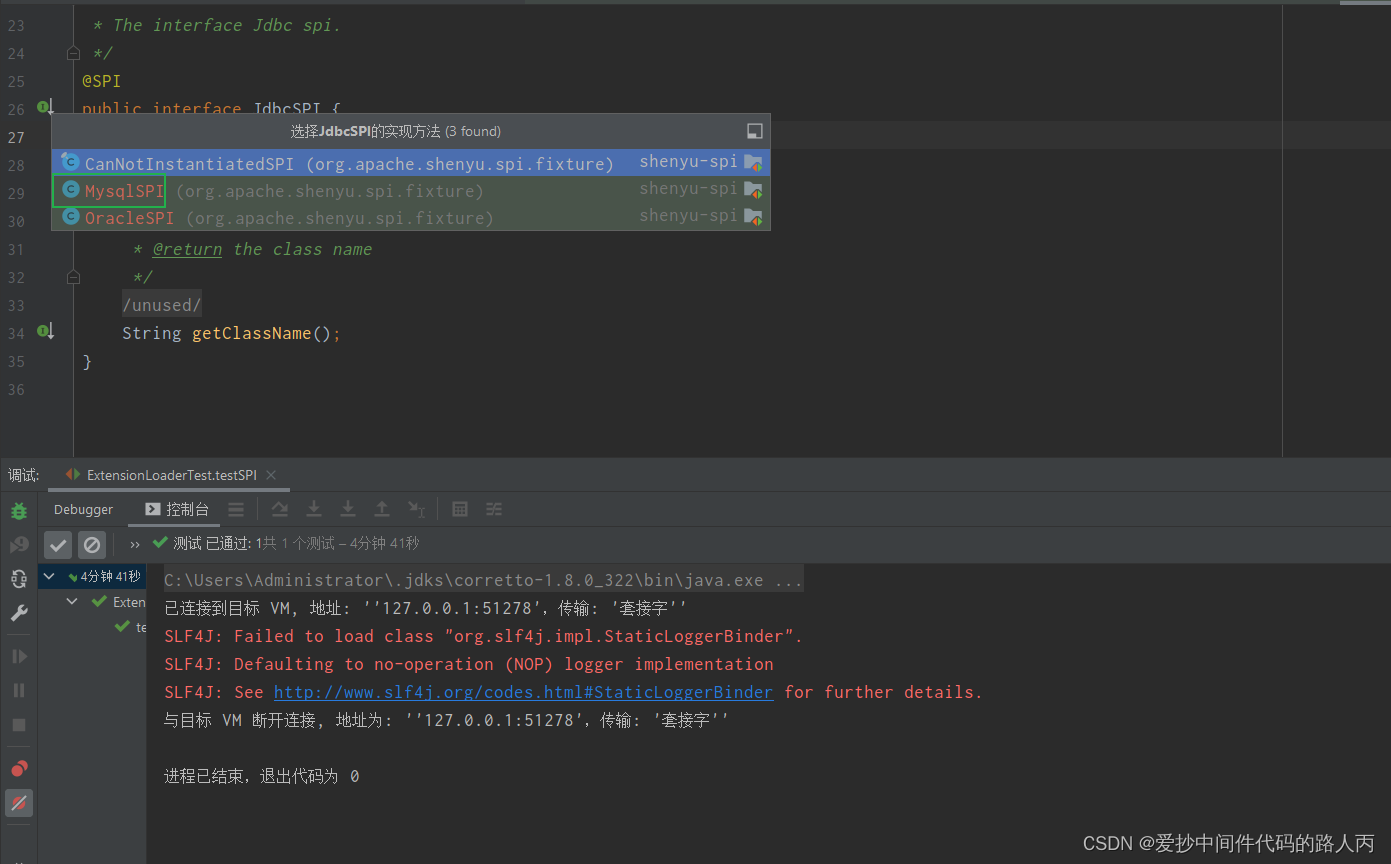Viewport: 1391px width, 864px height.
Task: Click the layout settings lines icon beside 控制台
Action: click(236, 509)
